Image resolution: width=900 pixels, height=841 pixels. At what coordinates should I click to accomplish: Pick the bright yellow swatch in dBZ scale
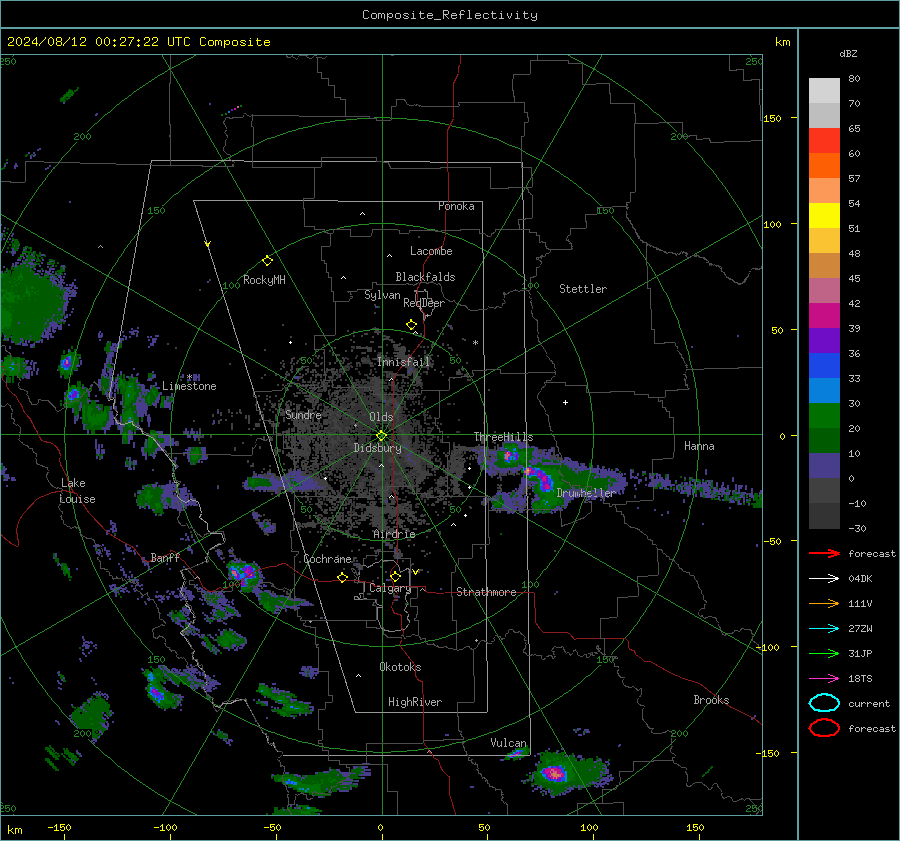tap(824, 215)
